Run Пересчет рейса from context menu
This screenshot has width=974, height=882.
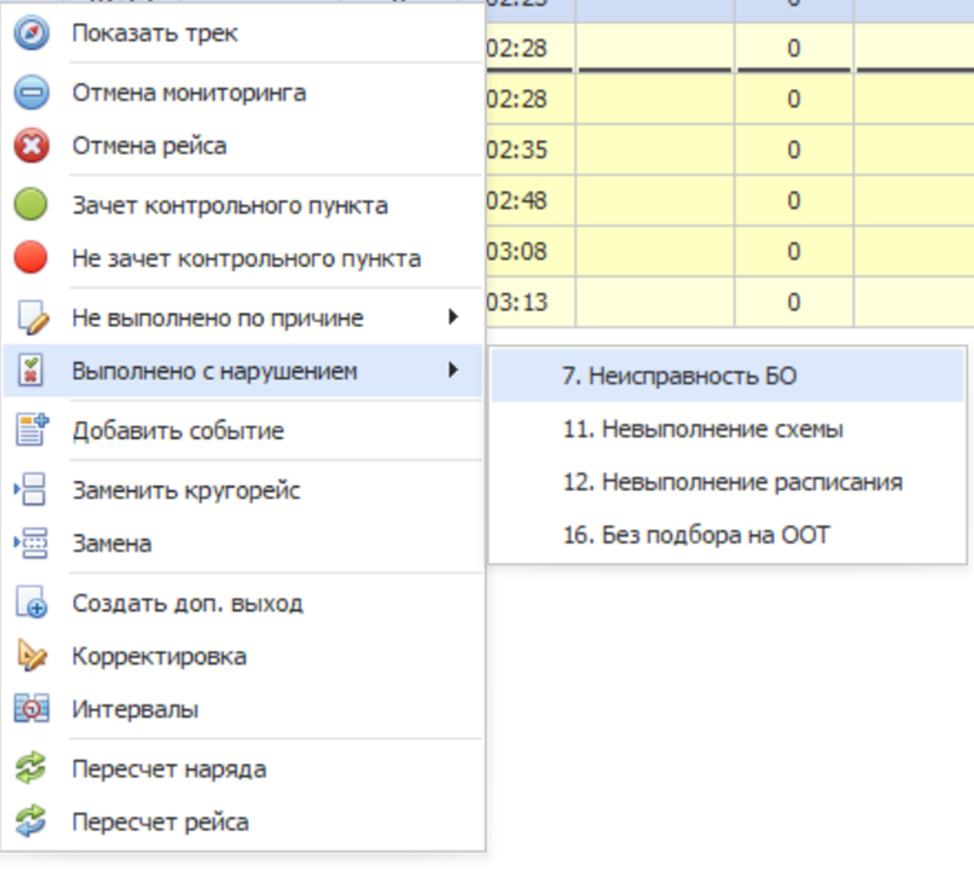pyautogui.click(x=160, y=823)
